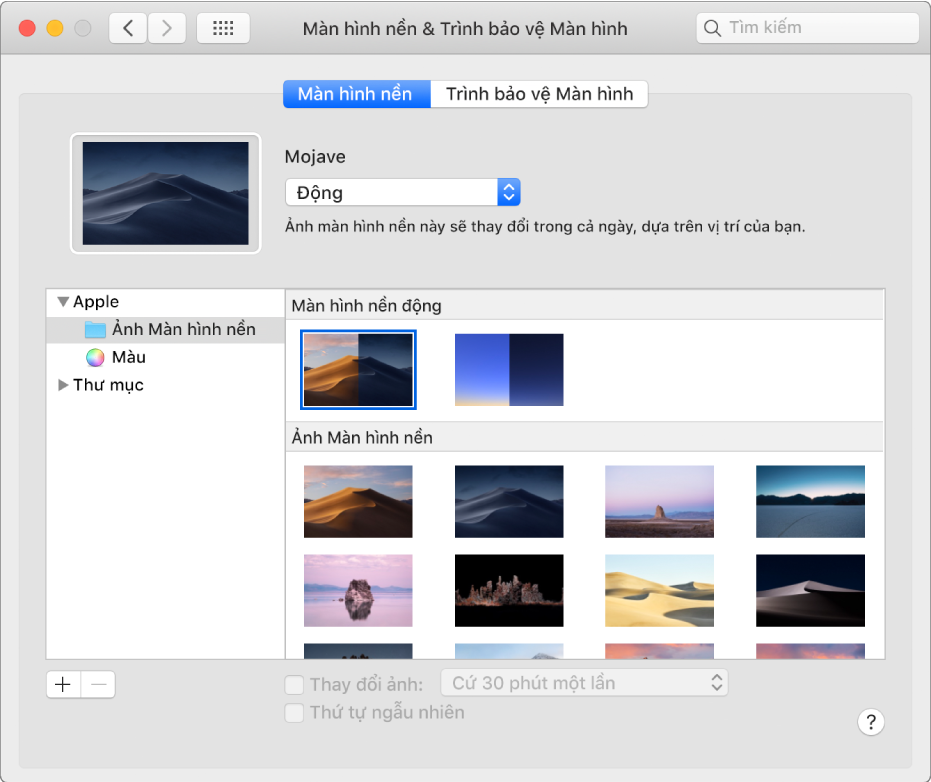This screenshot has width=931, height=782.
Task: Go forward with the right chevron button
Action: click(167, 28)
